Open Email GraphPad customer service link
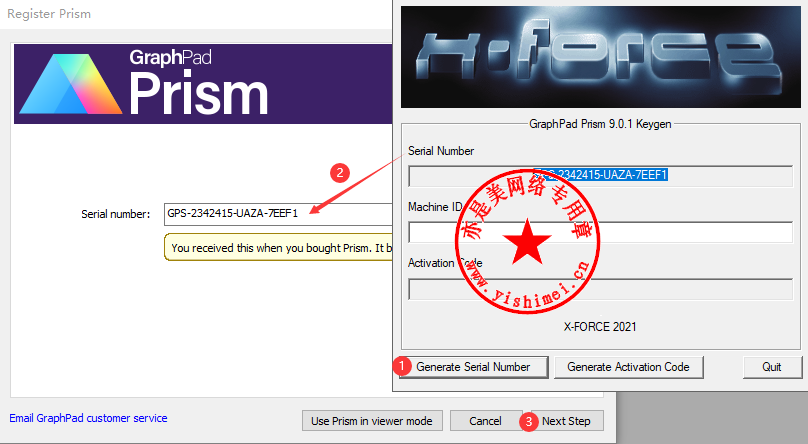808x444 pixels. tap(88, 418)
